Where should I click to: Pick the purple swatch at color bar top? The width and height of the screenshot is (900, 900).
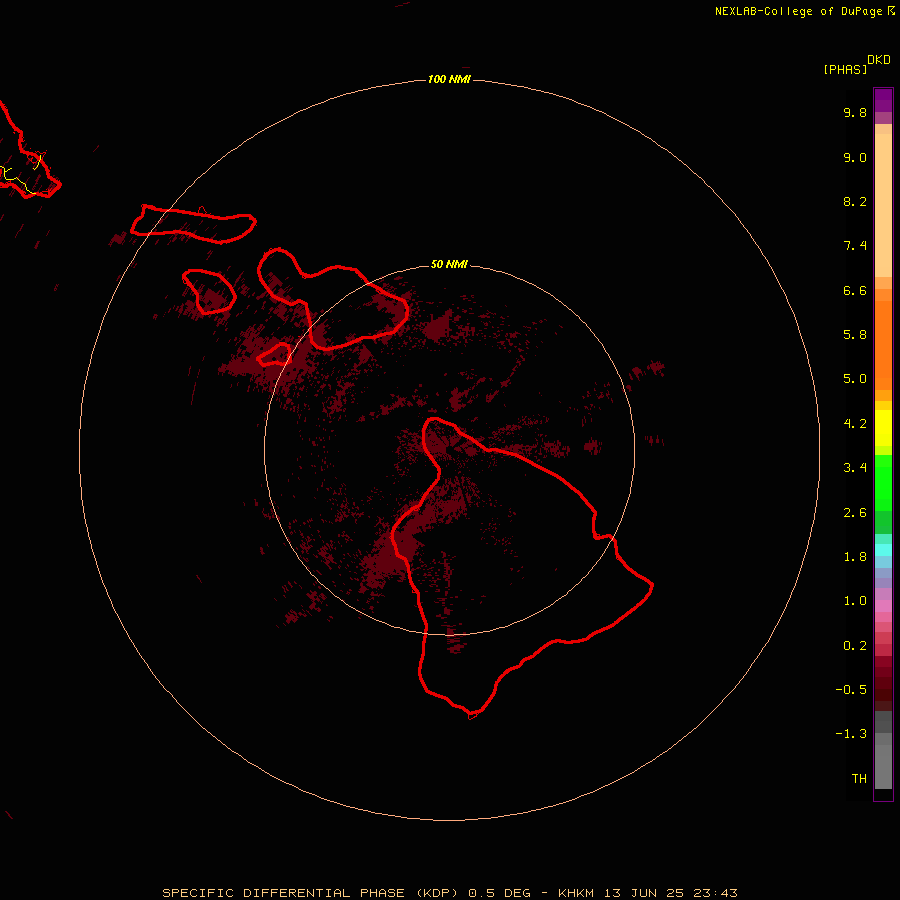883,100
